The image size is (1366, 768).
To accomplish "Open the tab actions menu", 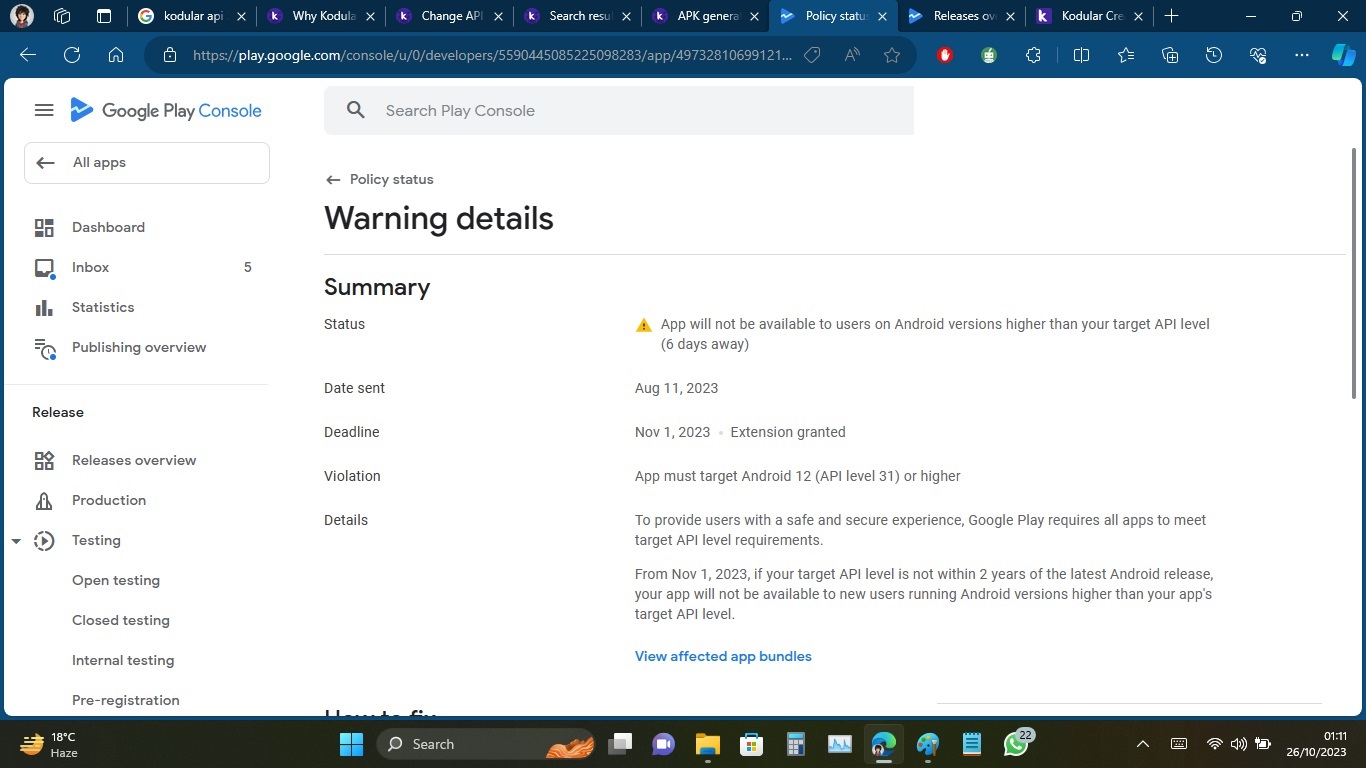I will tap(104, 16).
